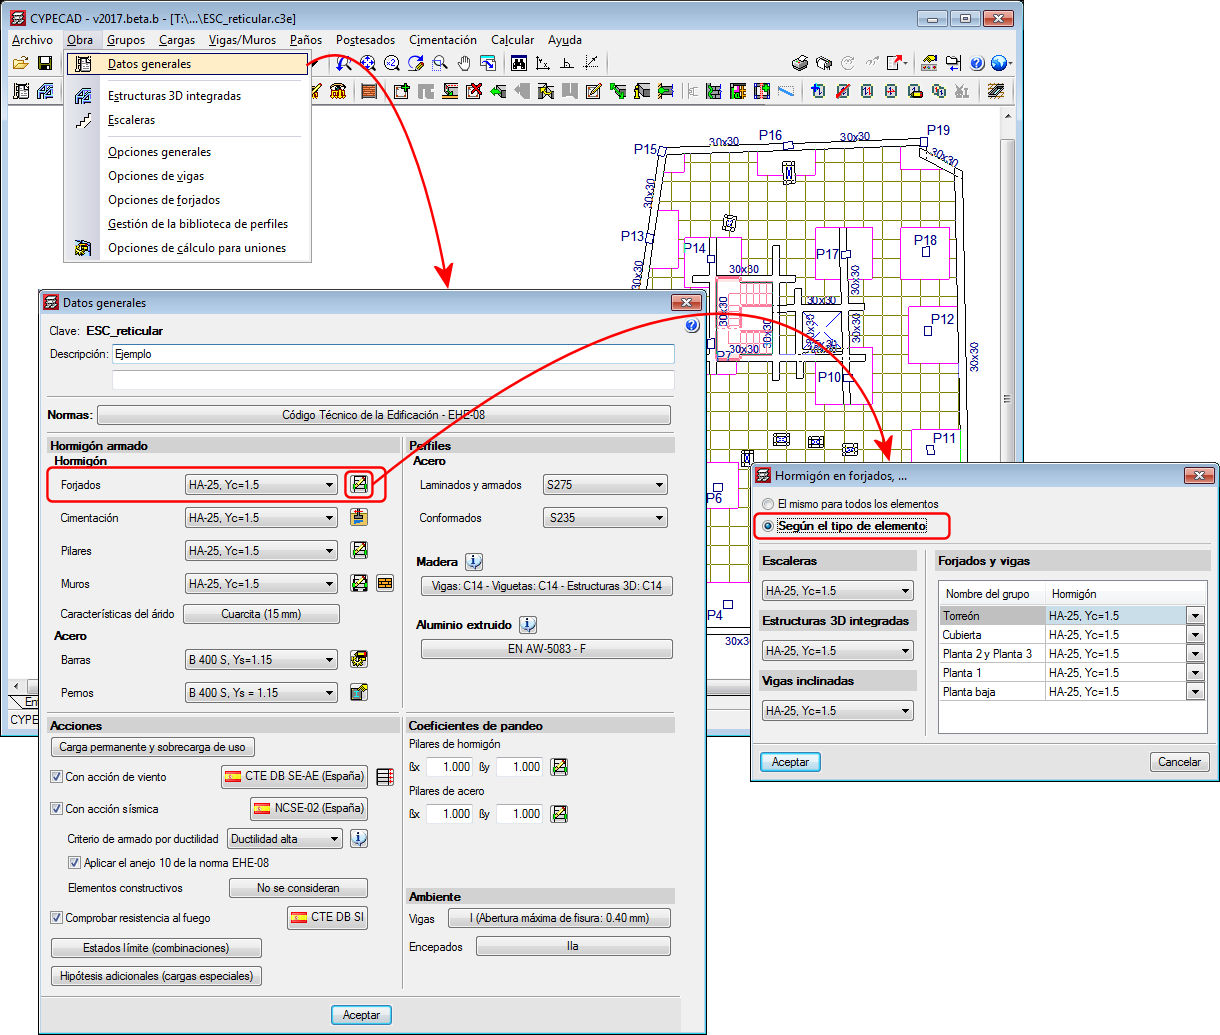Open Pilares concrete HA-25 dropdown
The image size is (1220, 1035).
[262, 551]
